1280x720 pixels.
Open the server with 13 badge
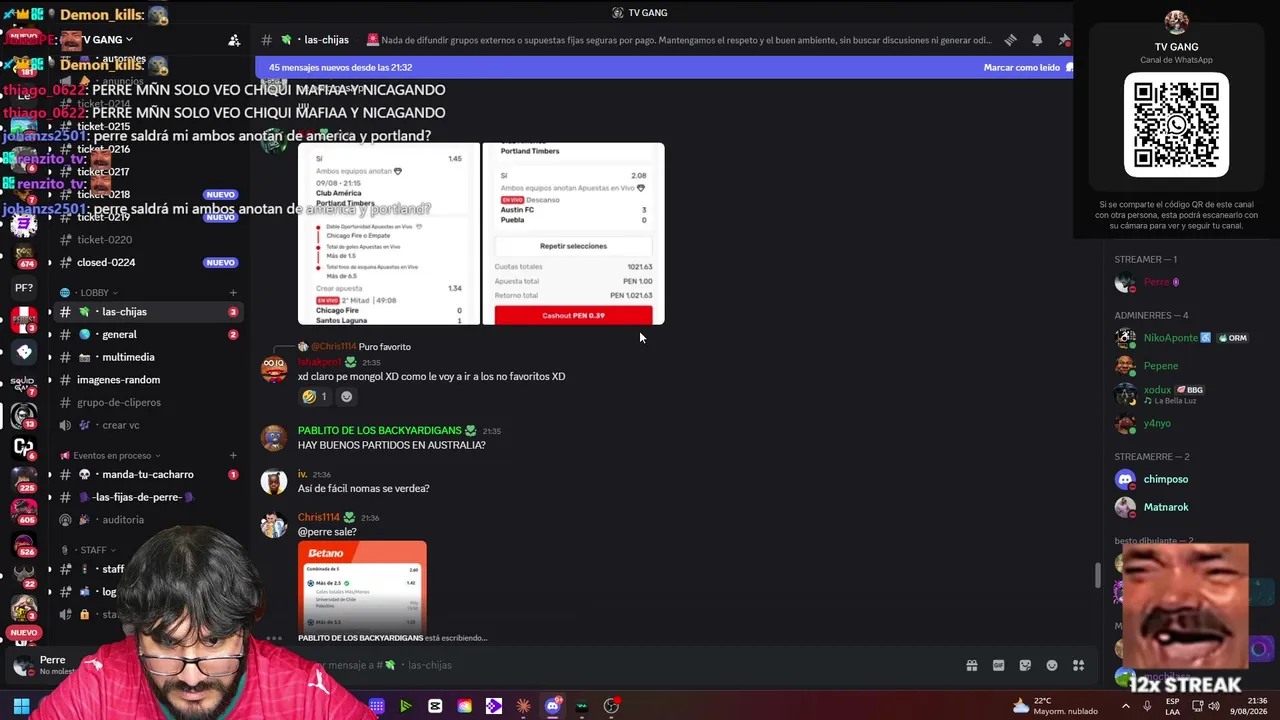pos(23,414)
